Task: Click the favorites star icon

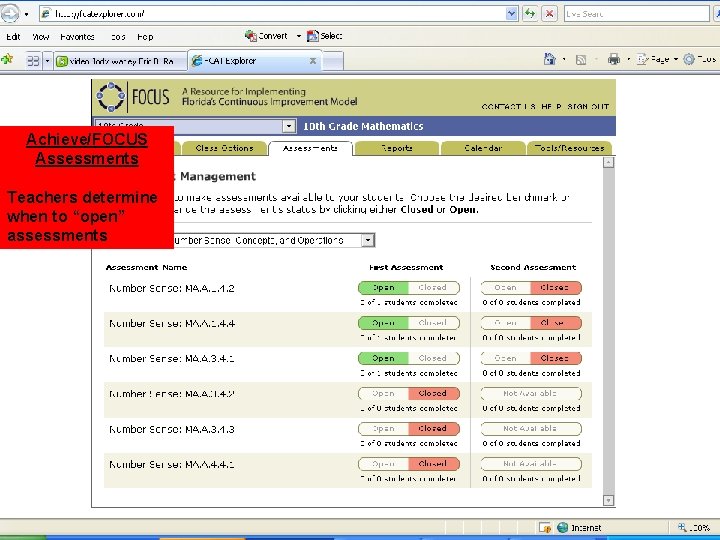Action: point(7,59)
